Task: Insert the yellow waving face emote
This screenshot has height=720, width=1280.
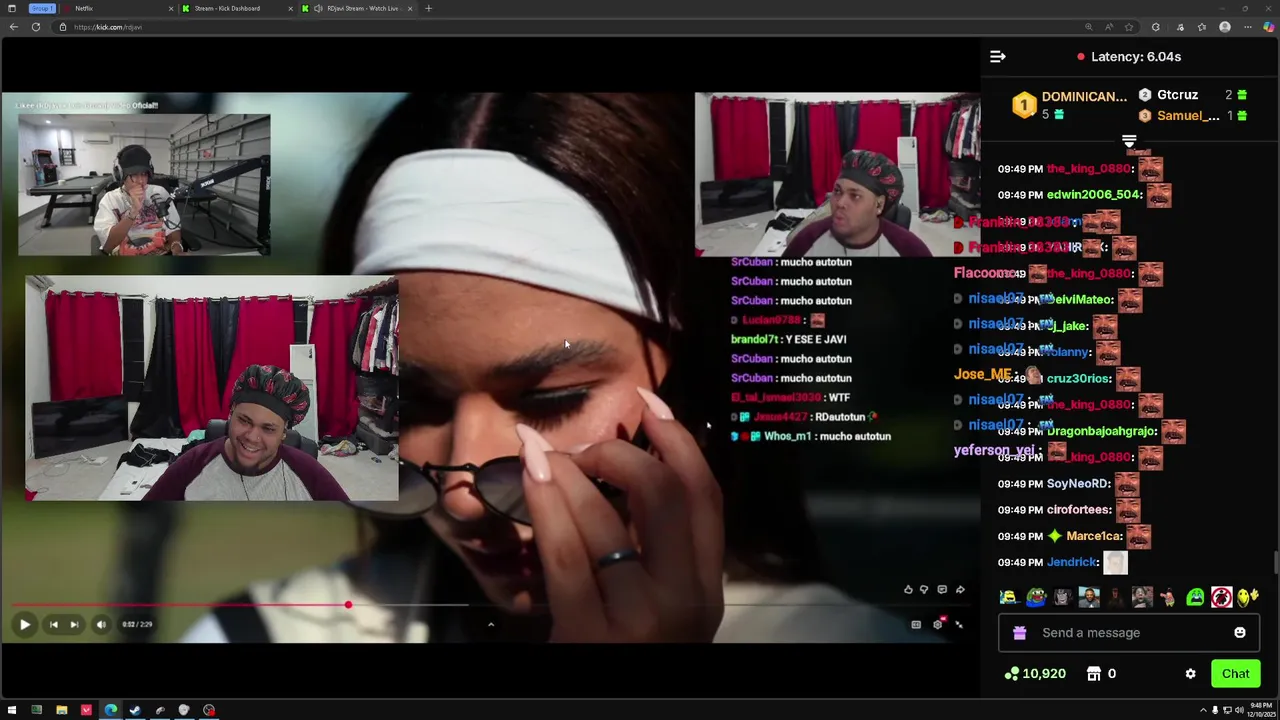Action: point(1247,598)
